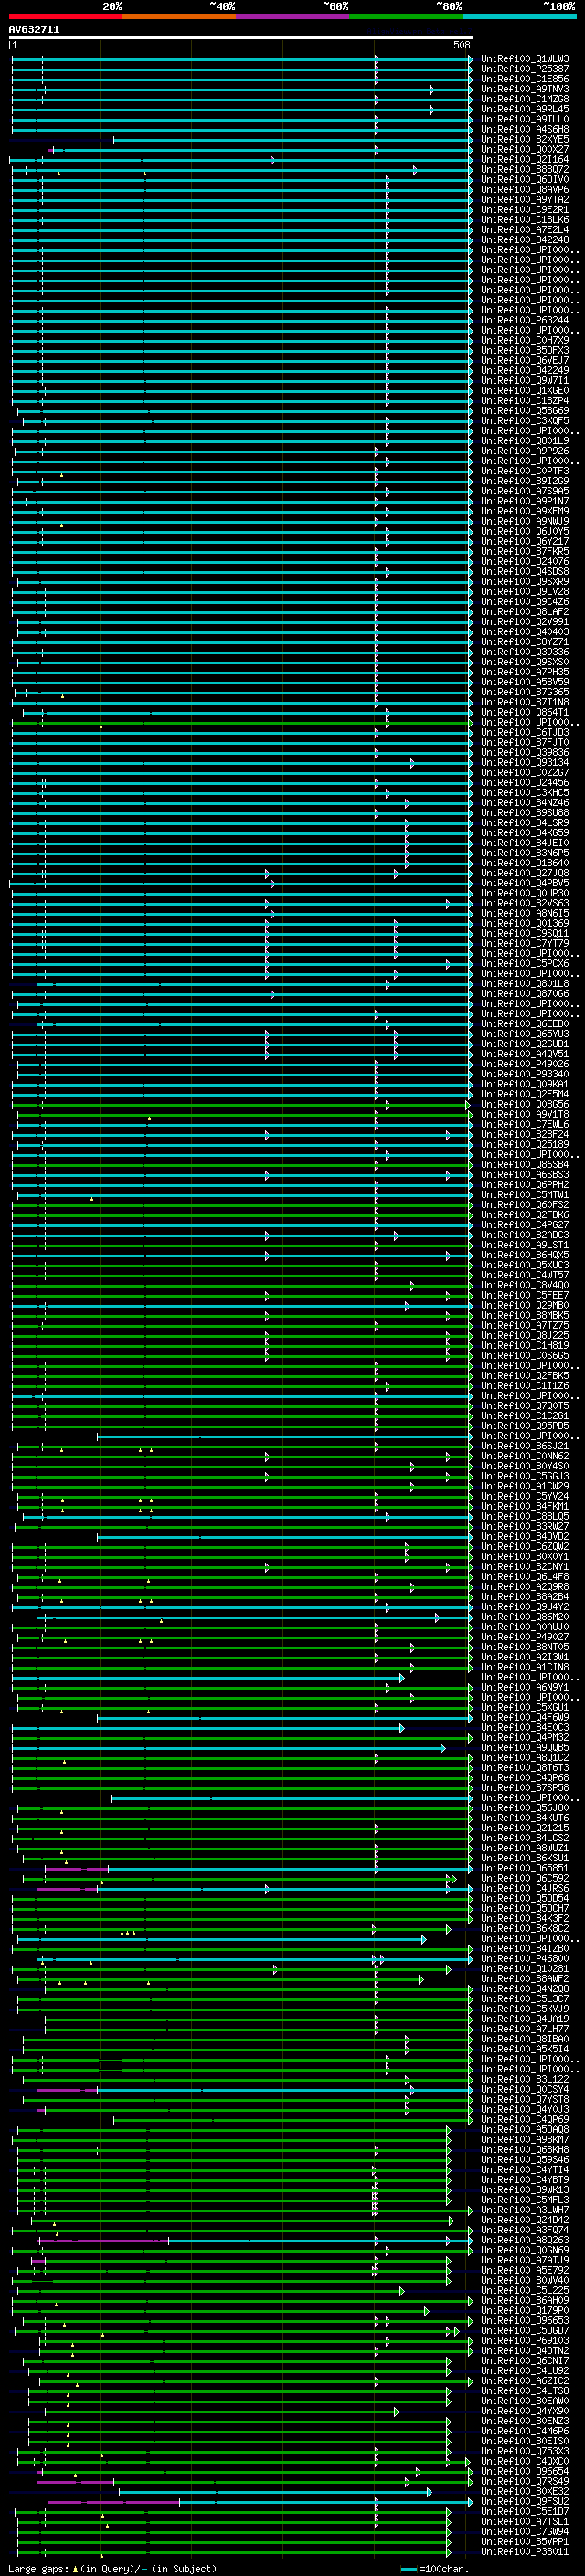Select the UniRef100_A8Q263 hit
The image size is (585, 2576).
point(525,2240)
